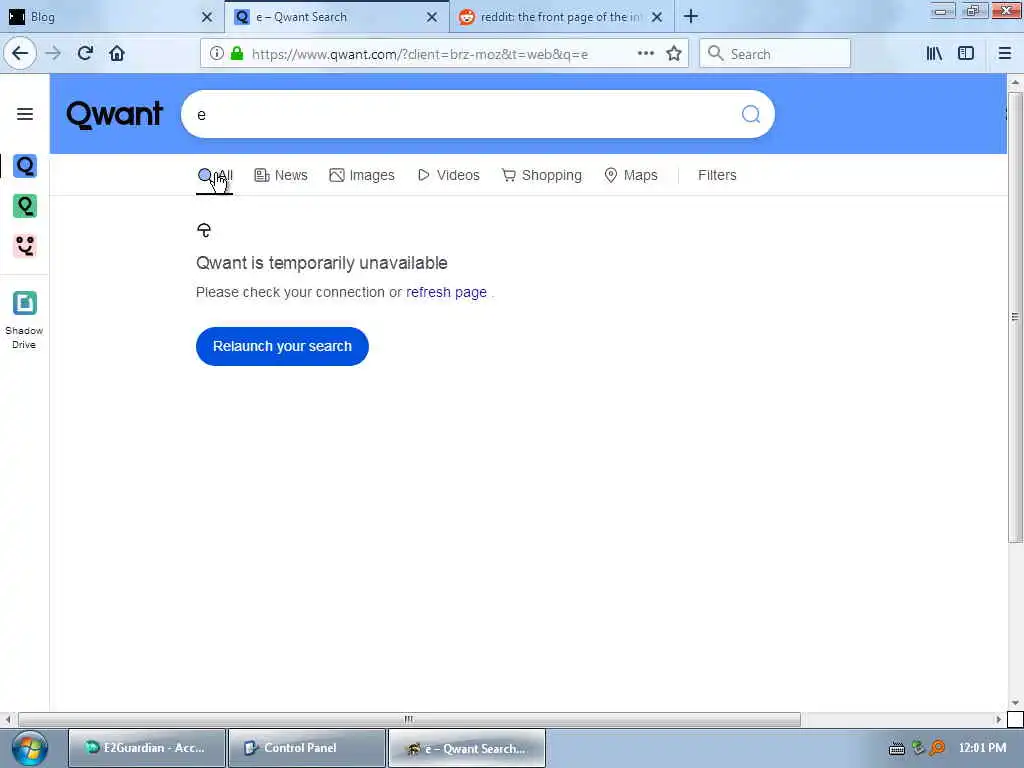Click the scroll-up arrow of vertical scrollbar
This screenshot has width=1024, height=768.
[x=1015, y=83]
